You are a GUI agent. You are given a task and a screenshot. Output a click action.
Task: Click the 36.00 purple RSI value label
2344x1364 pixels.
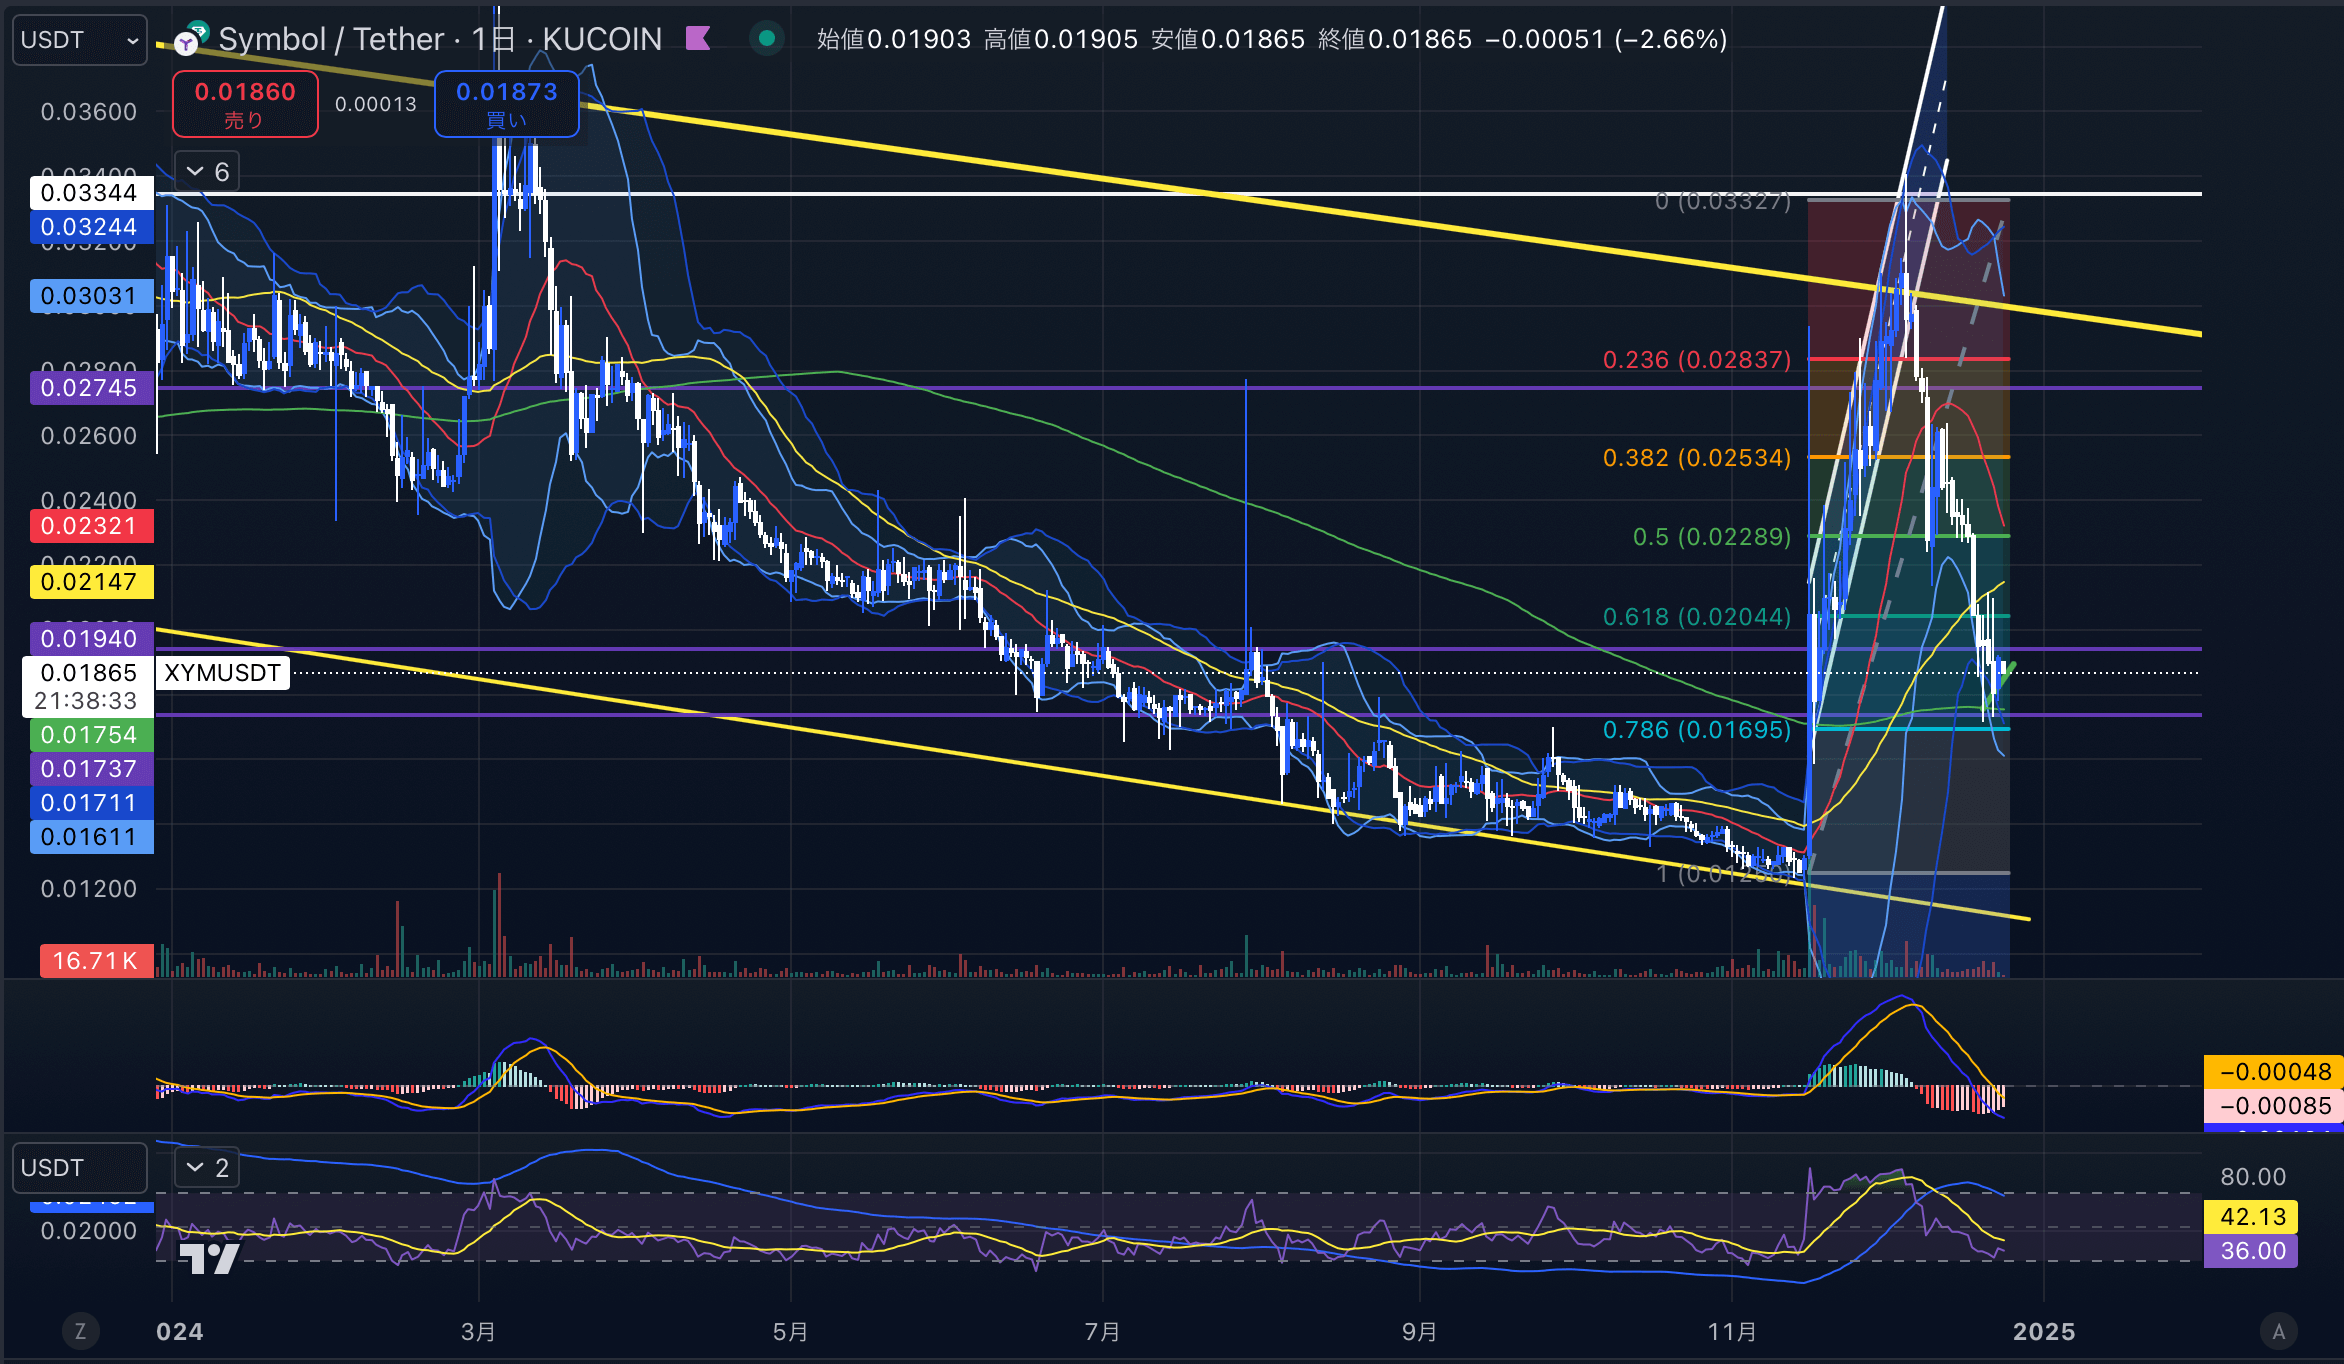pyautogui.click(x=2251, y=1251)
